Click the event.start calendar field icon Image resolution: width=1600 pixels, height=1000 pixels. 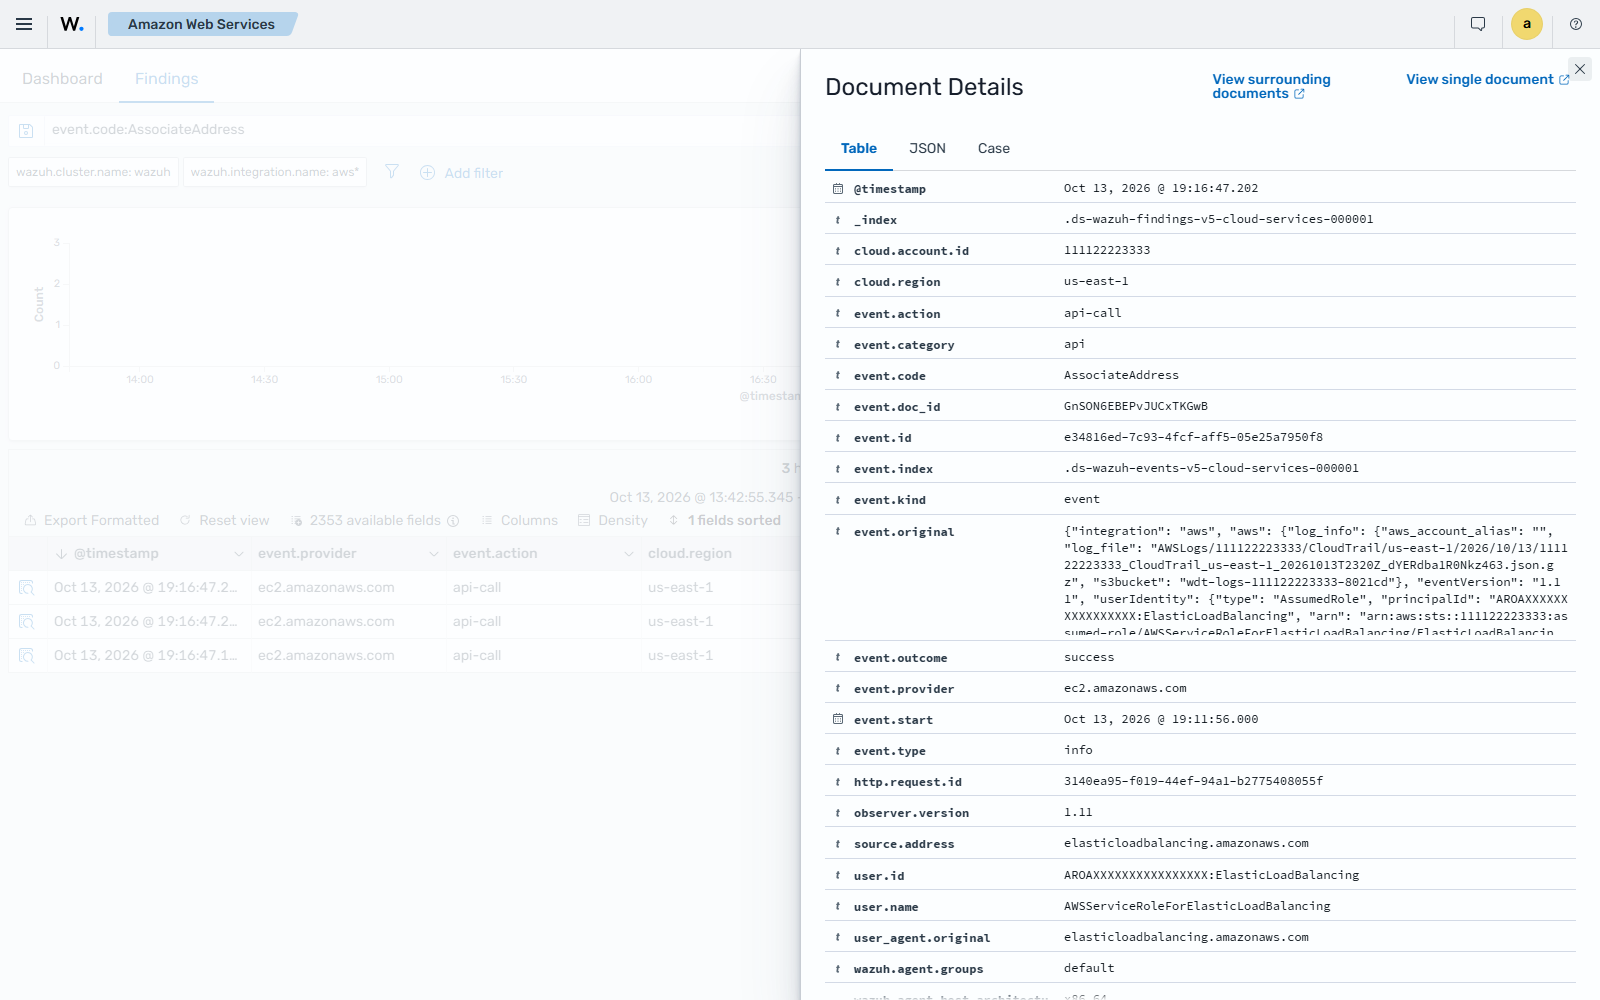838,719
